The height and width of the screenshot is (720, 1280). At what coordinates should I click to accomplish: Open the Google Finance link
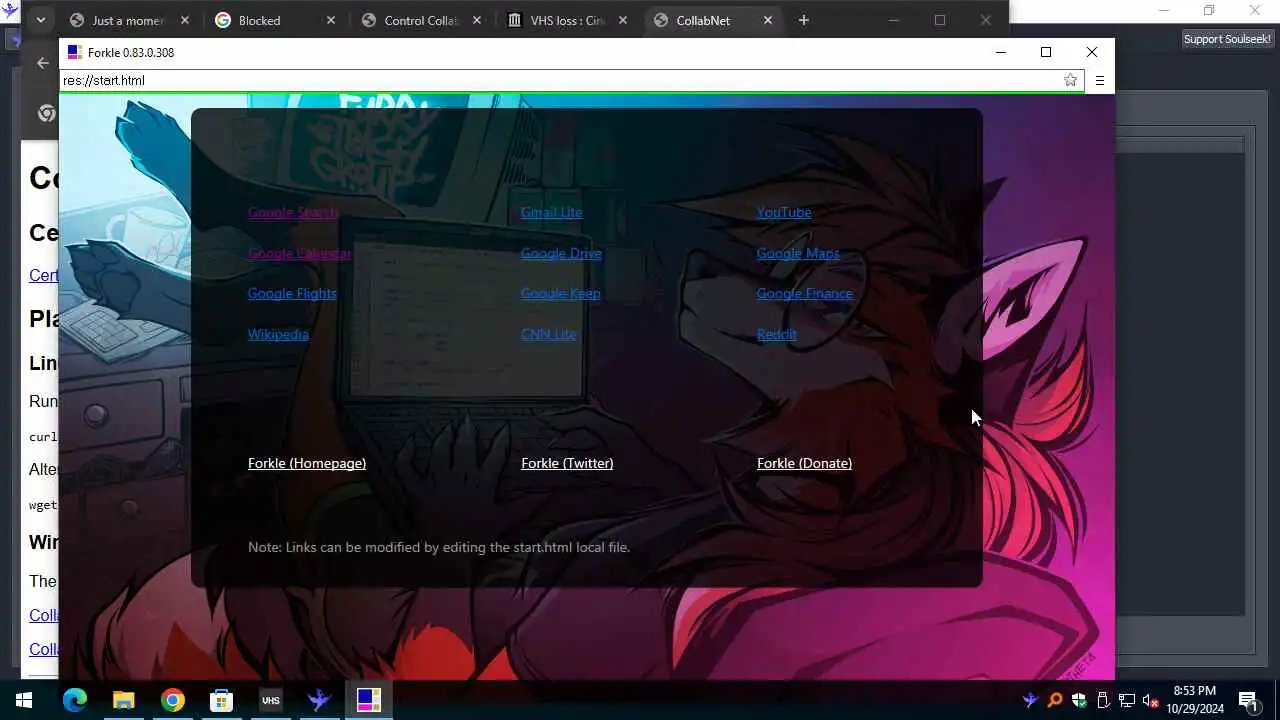point(804,293)
